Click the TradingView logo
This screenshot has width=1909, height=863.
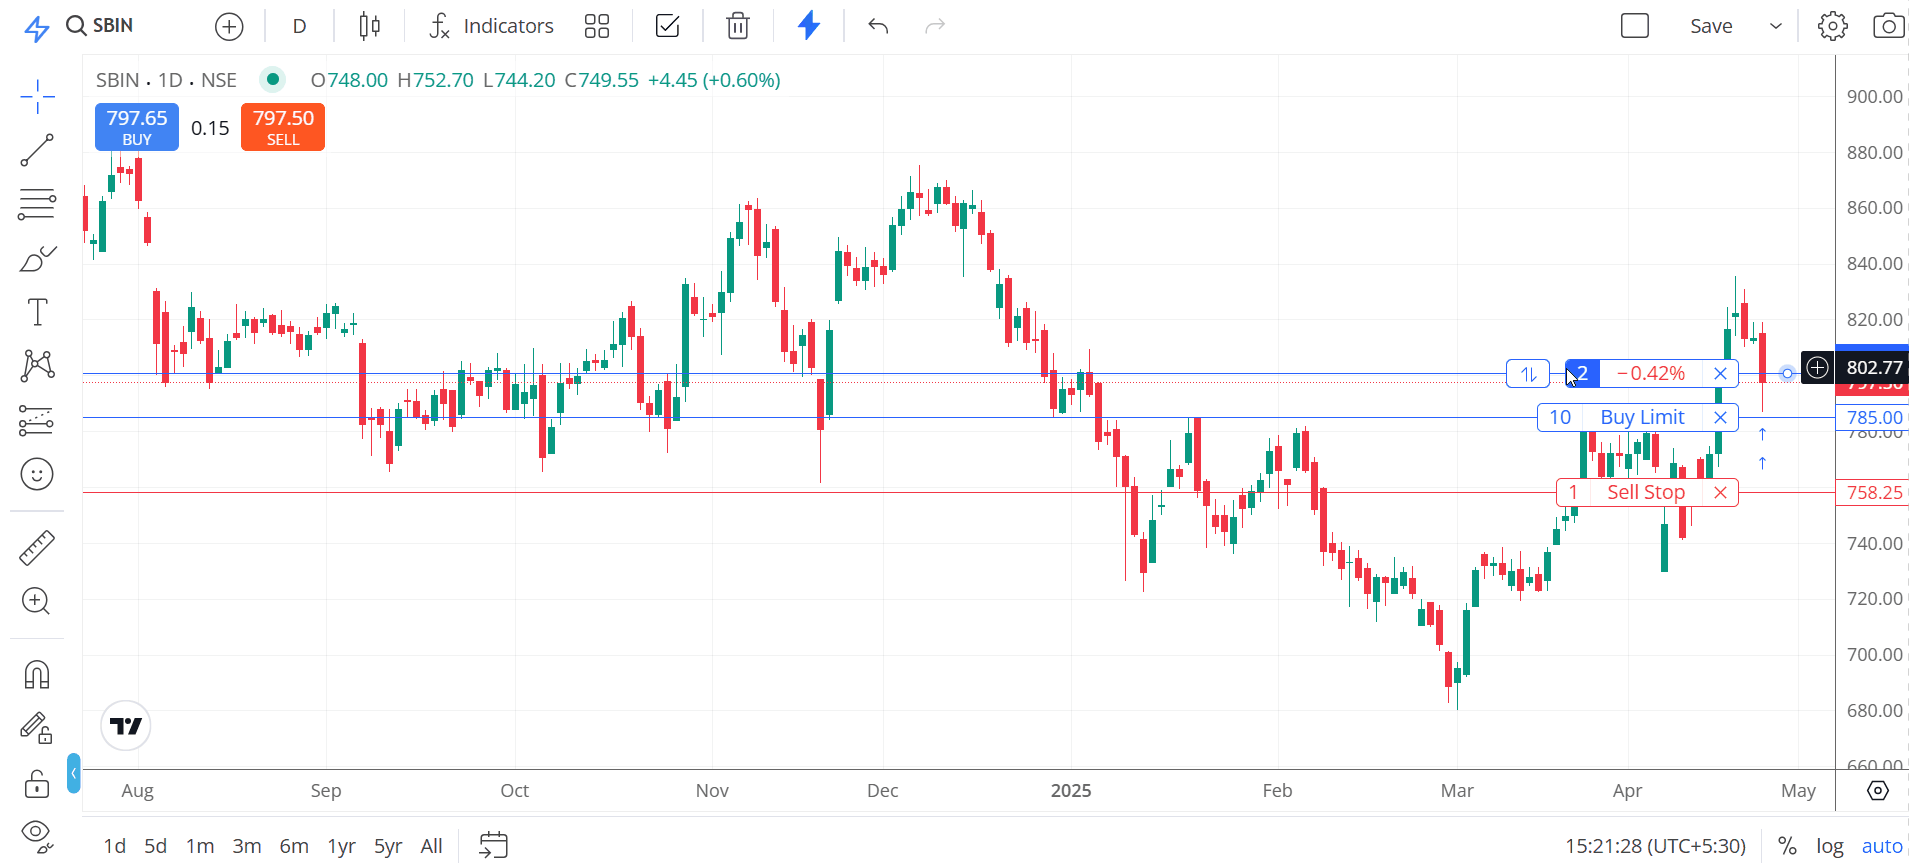[126, 726]
